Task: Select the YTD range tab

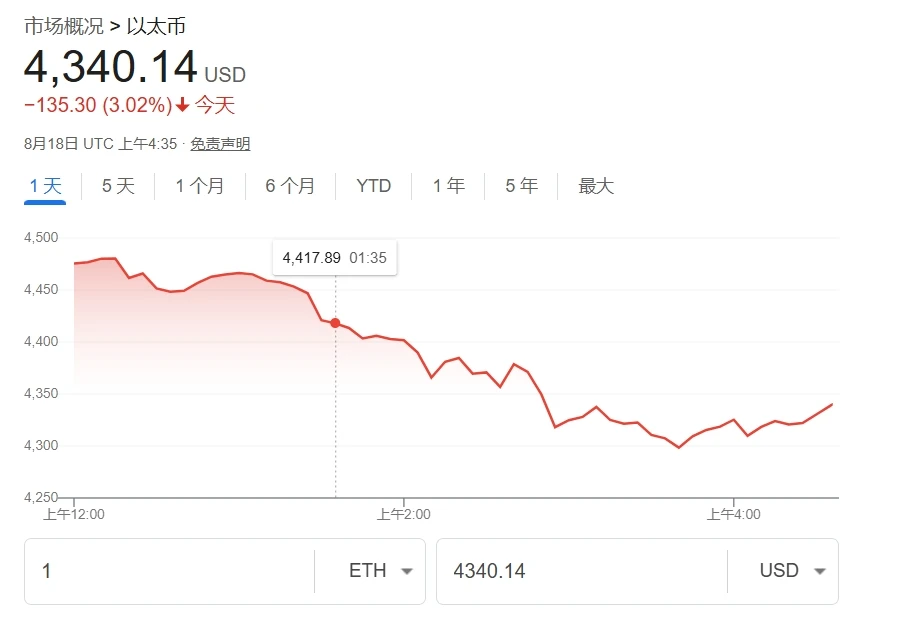Action: [x=374, y=186]
